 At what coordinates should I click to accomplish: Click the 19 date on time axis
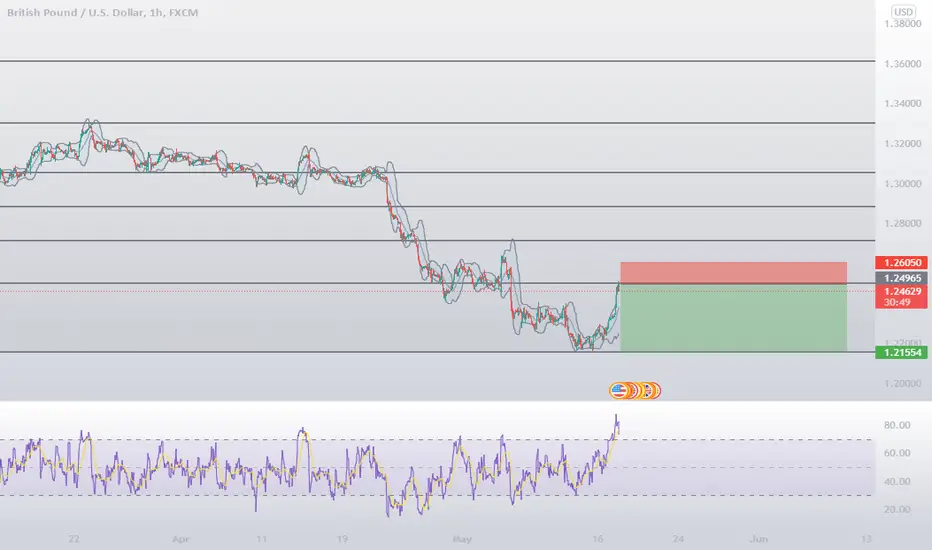coord(342,539)
